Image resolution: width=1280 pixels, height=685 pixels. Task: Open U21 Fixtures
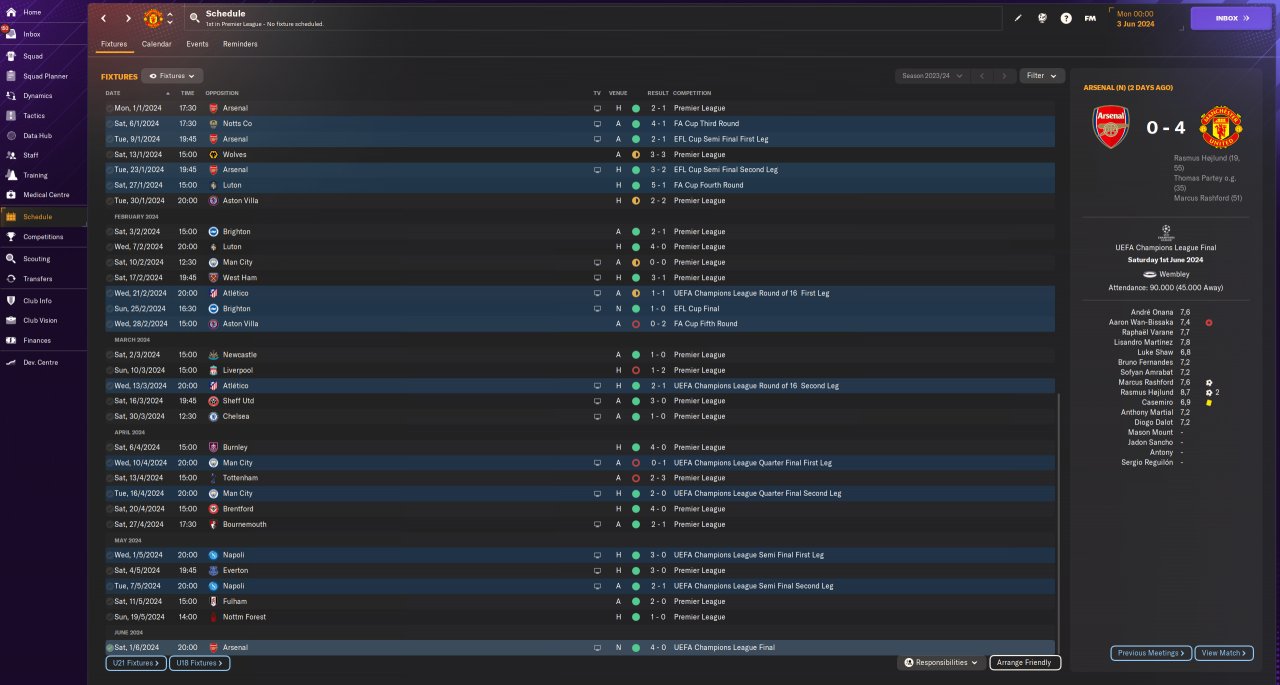coord(135,663)
